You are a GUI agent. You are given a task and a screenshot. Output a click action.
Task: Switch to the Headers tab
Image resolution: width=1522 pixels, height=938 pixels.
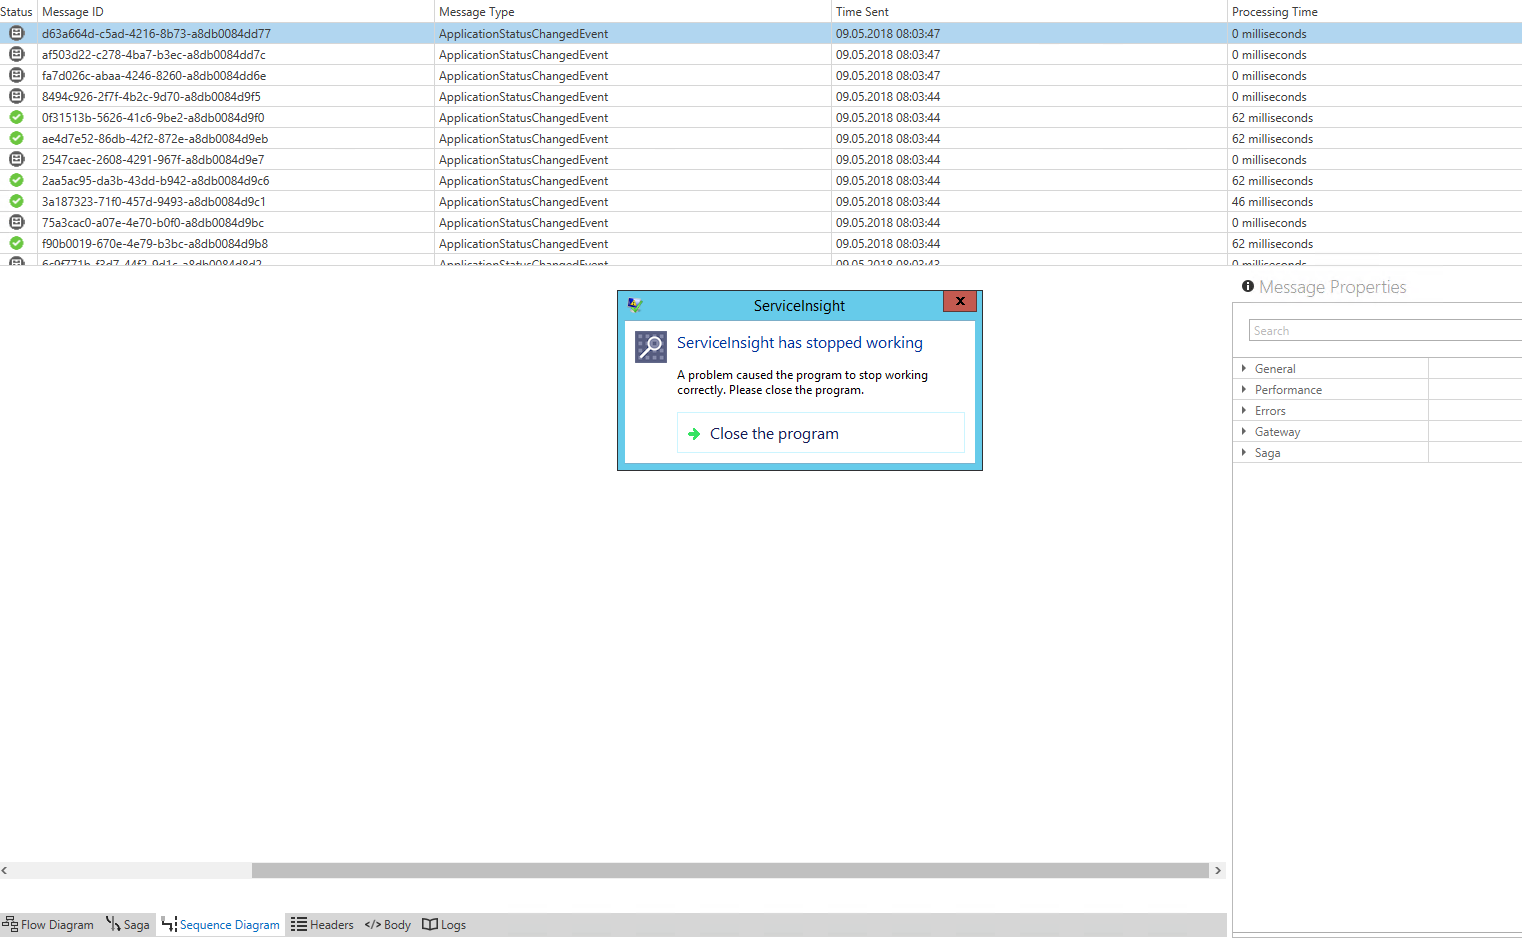point(322,924)
